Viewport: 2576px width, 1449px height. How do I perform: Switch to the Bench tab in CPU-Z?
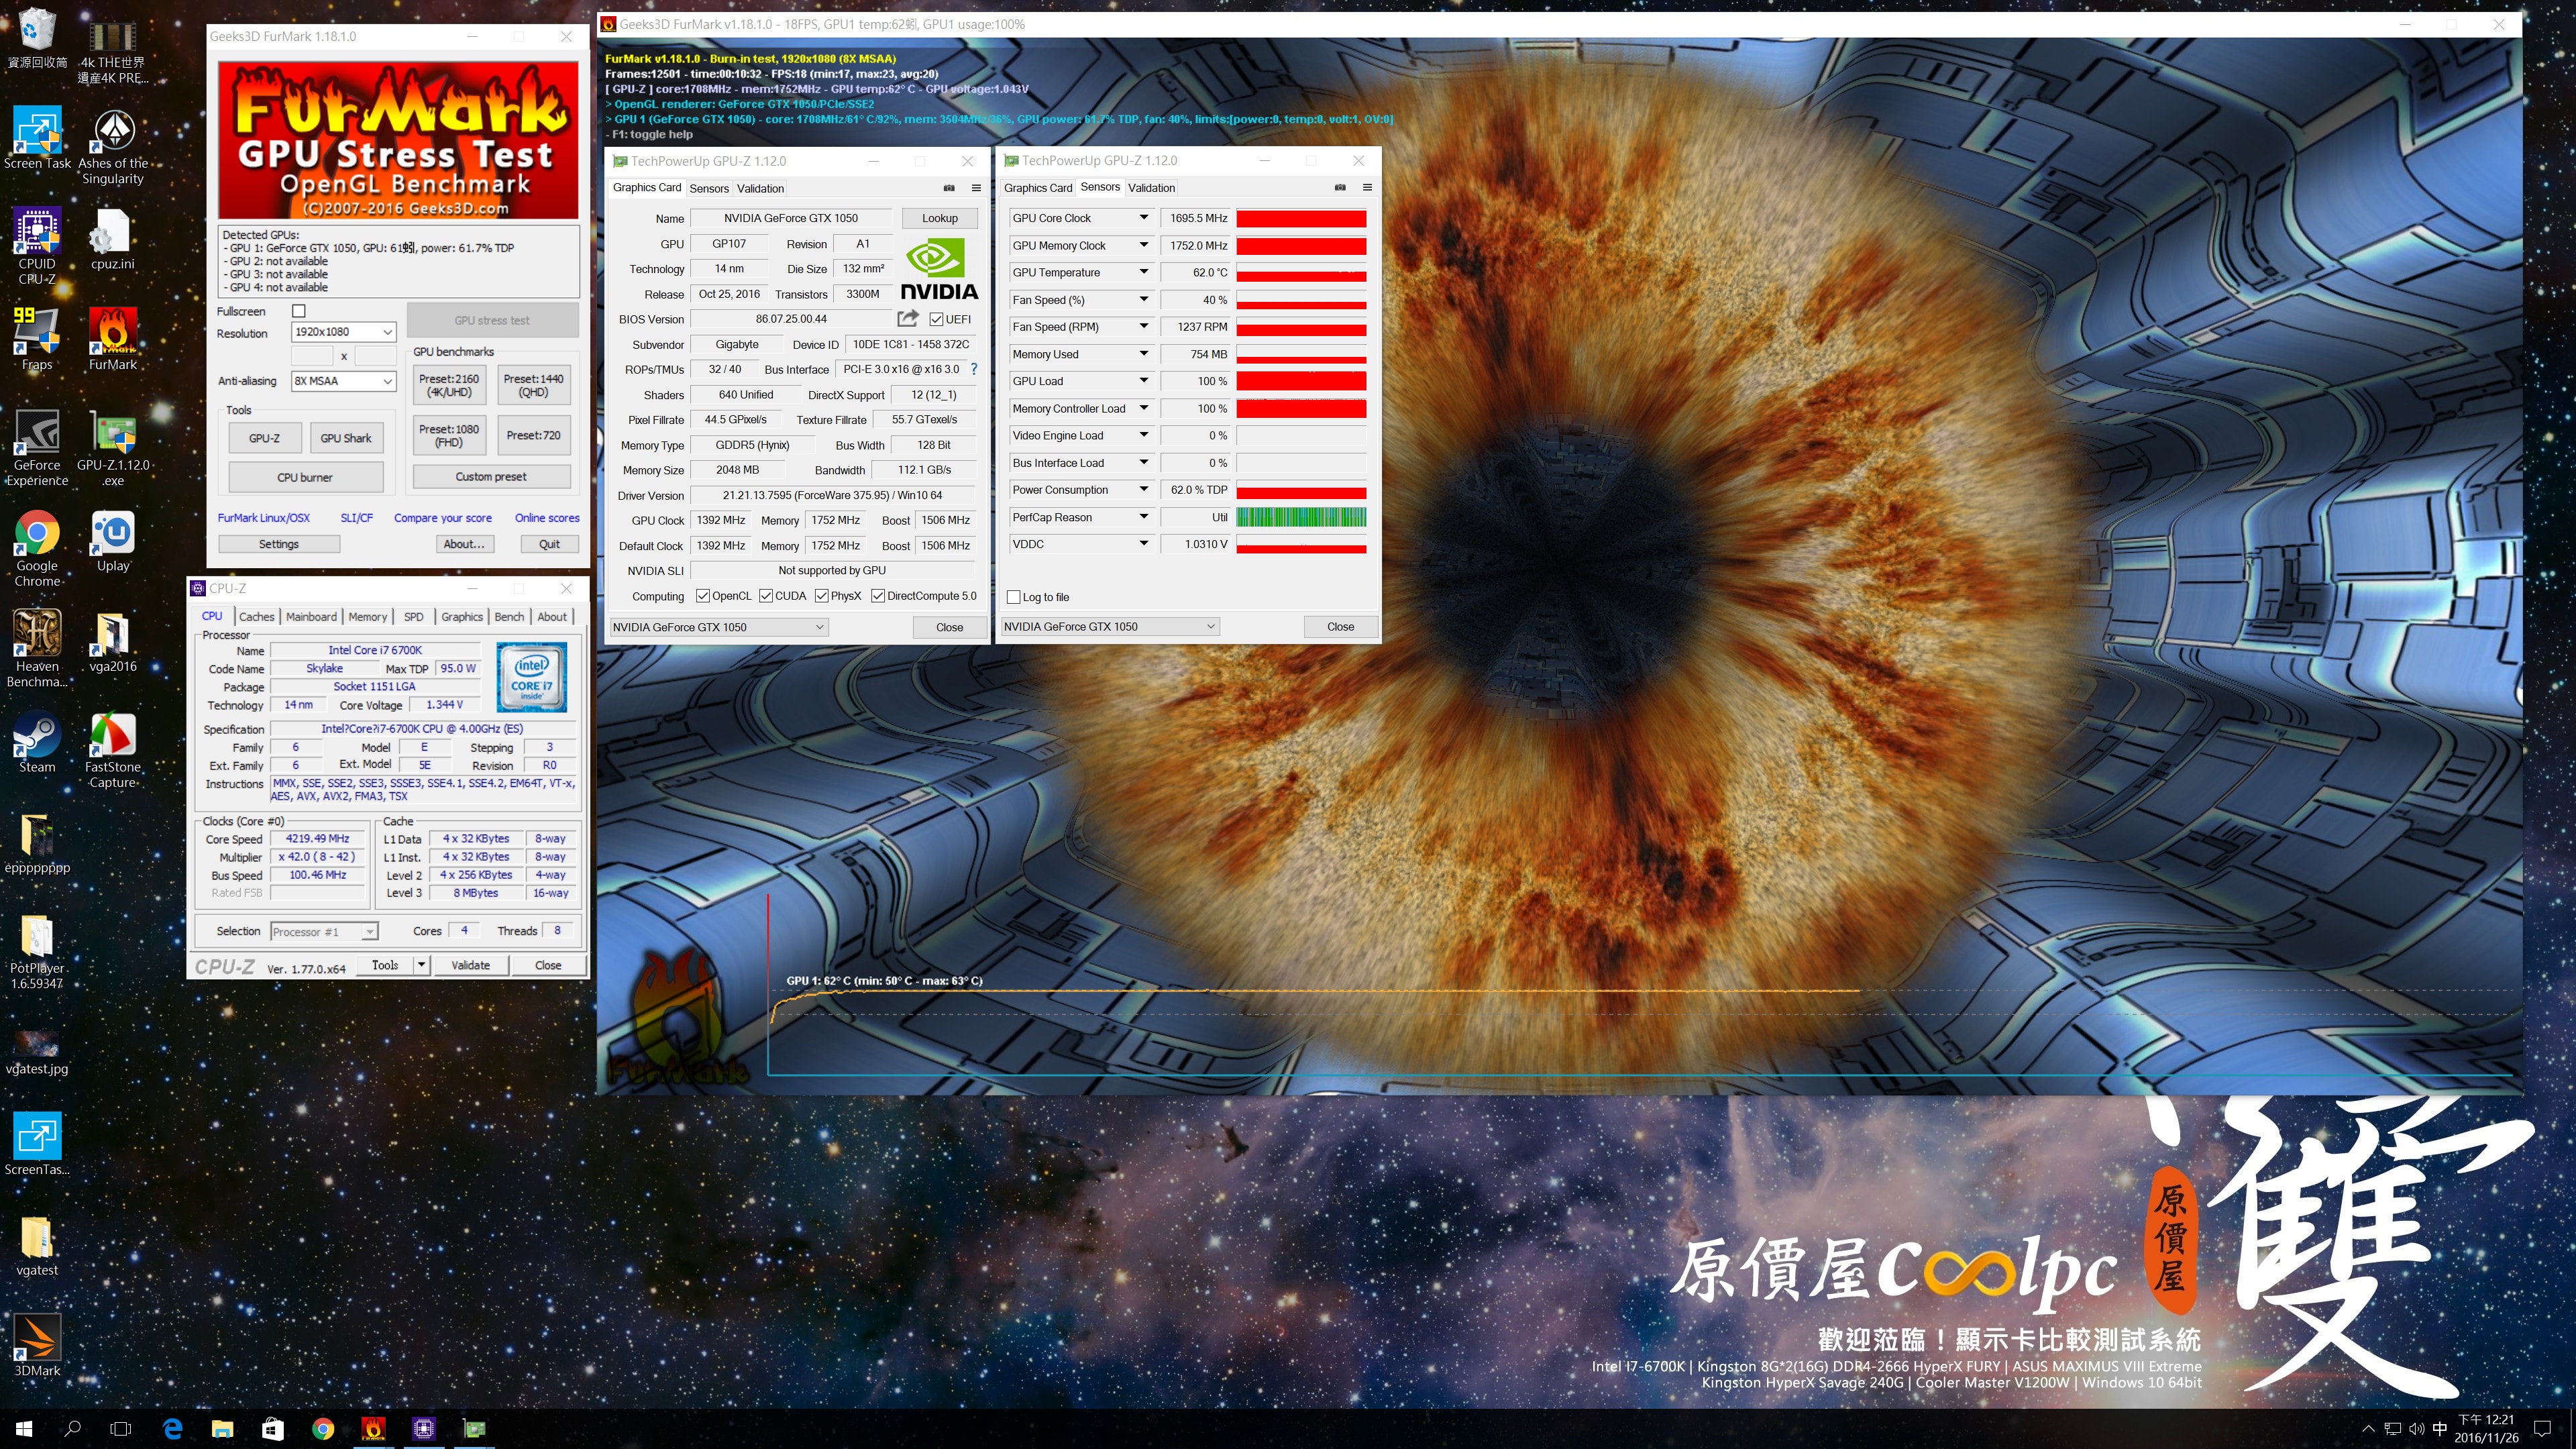509,617
